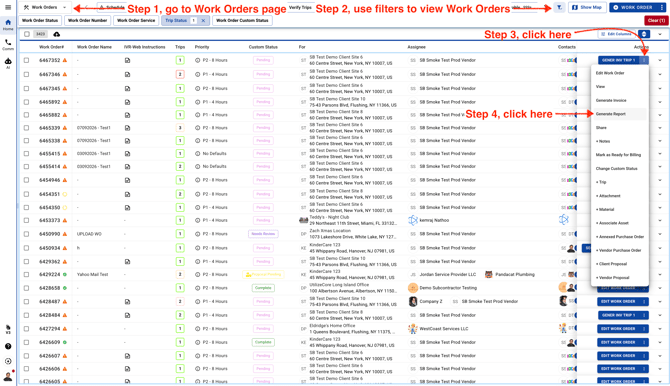Select Generate Invoice menu entry
Viewport: 670px width, 386px height.
pyautogui.click(x=611, y=100)
